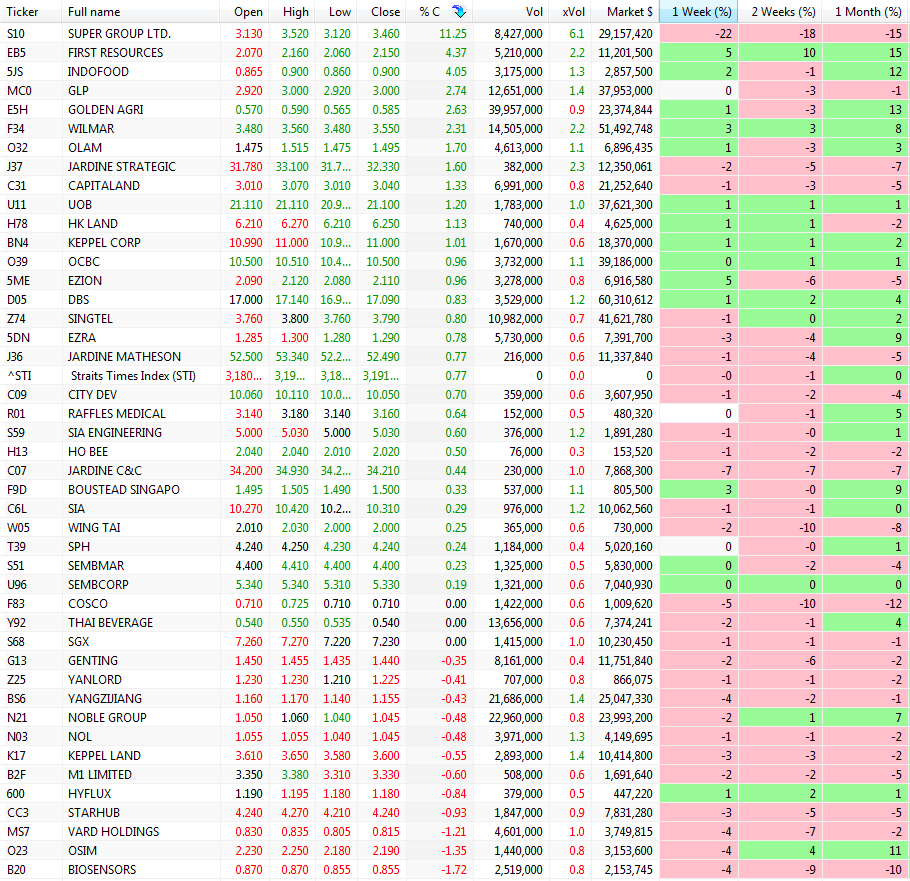Select ticker Z74 for SINGTEL
Image resolution: width=910 pixels, height=881 pixels.
16,319
